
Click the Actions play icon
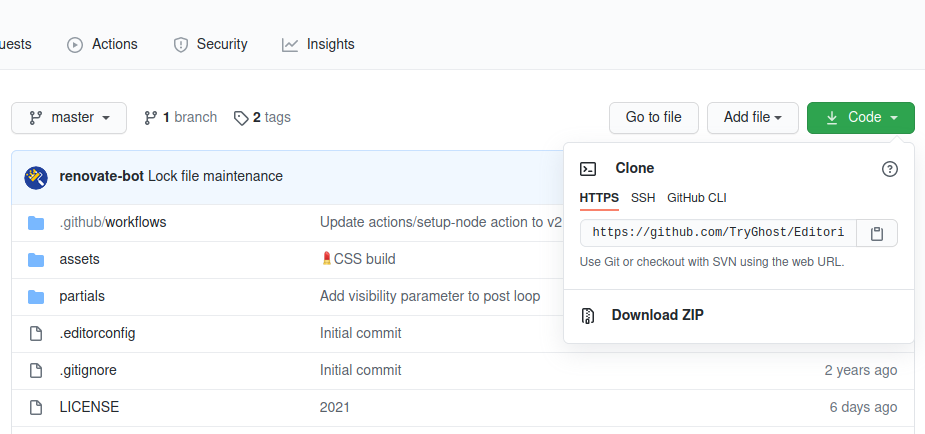(75, 45)
